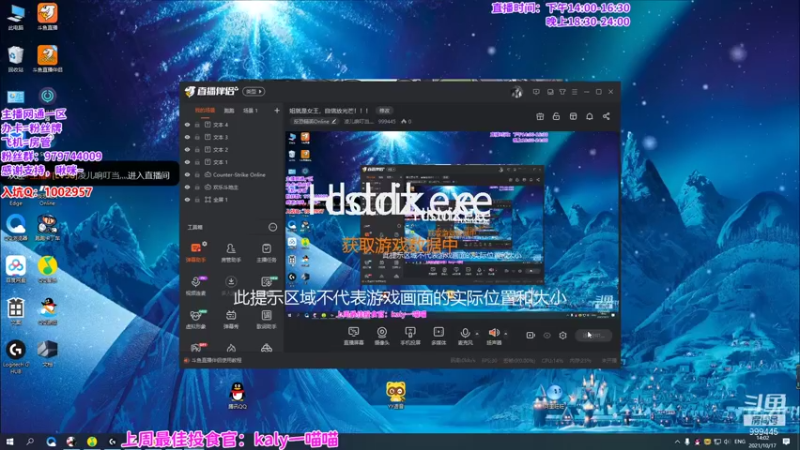The height and width of the screenshot is (450, 800).
Task: Switch to the 场景 1 tab
Action: pos(251,111)
